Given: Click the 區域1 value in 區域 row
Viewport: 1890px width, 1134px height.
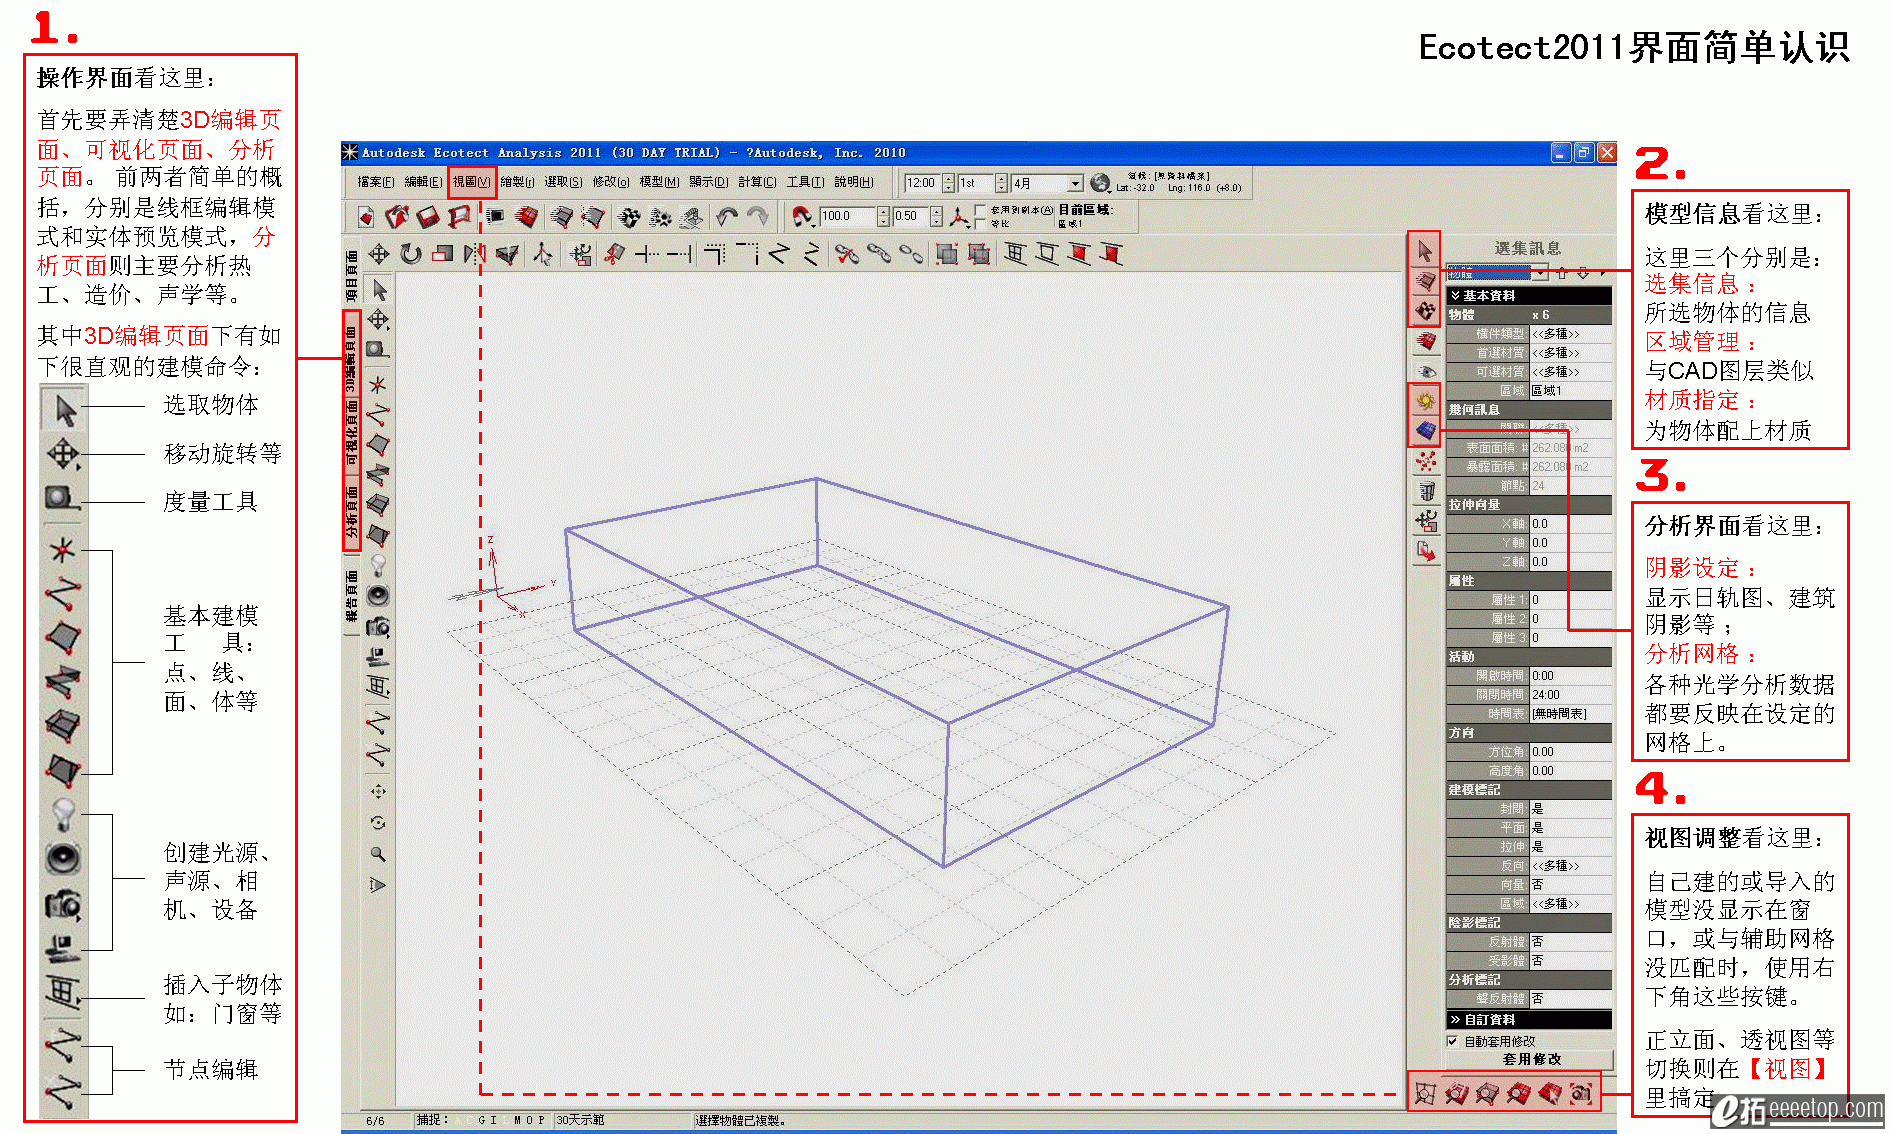Looking at the screenshot, I should (1571, 391).
